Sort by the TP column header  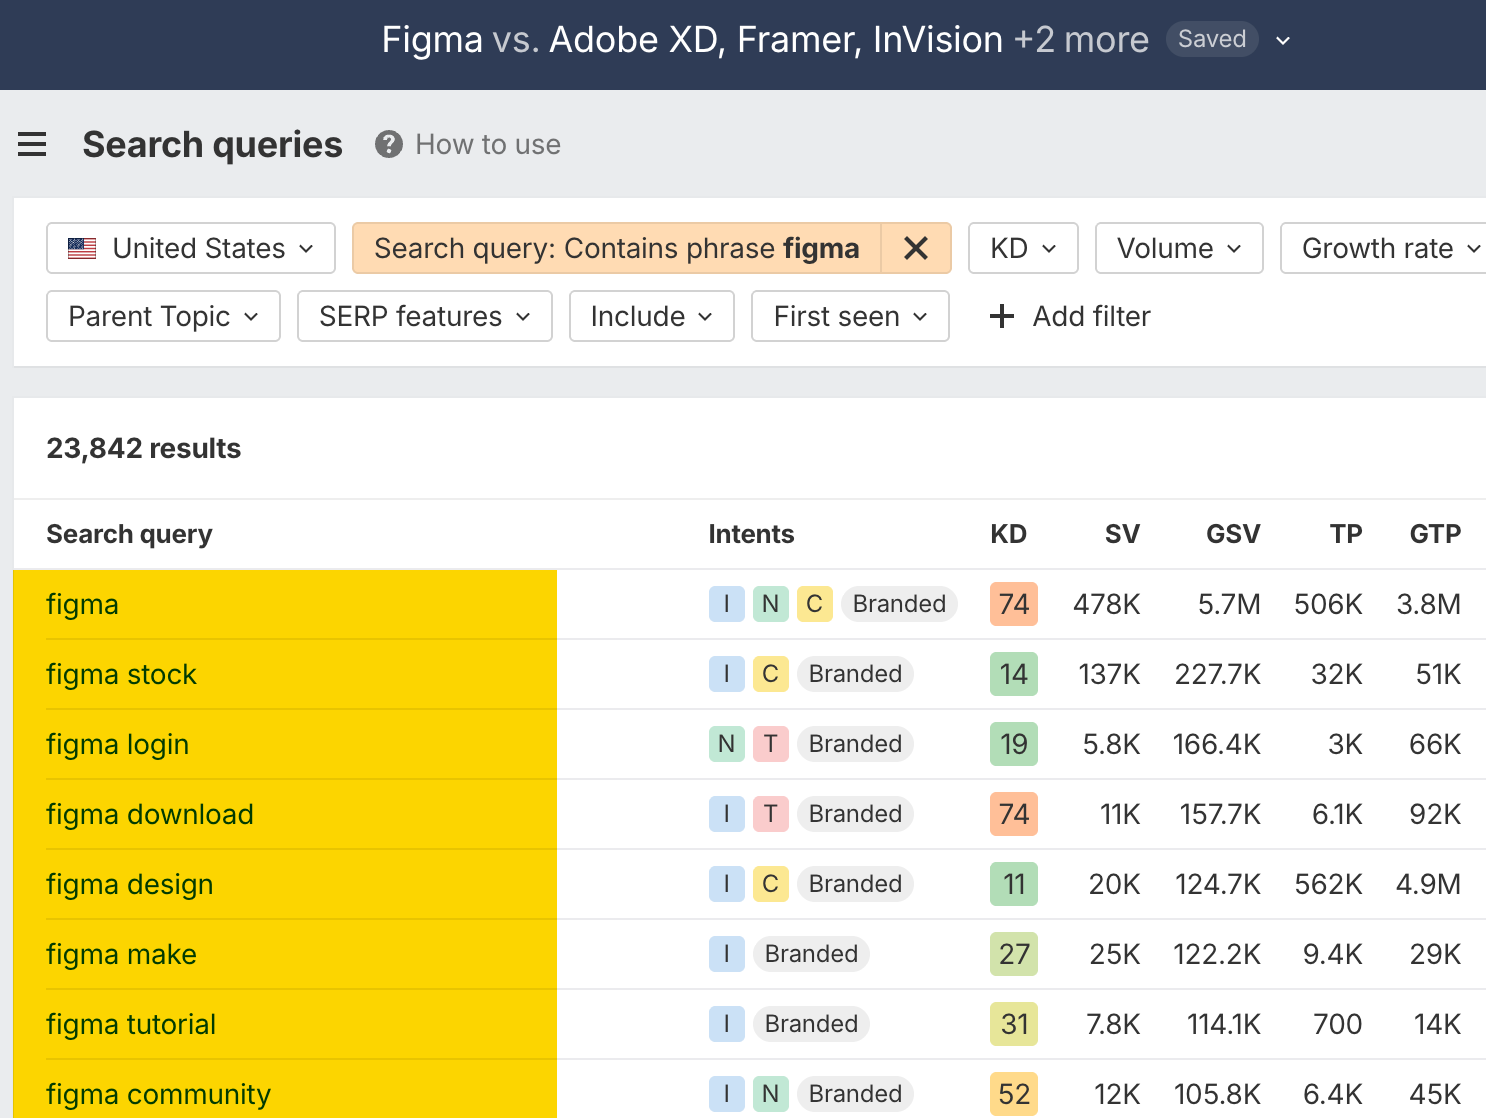[1346, 534]
